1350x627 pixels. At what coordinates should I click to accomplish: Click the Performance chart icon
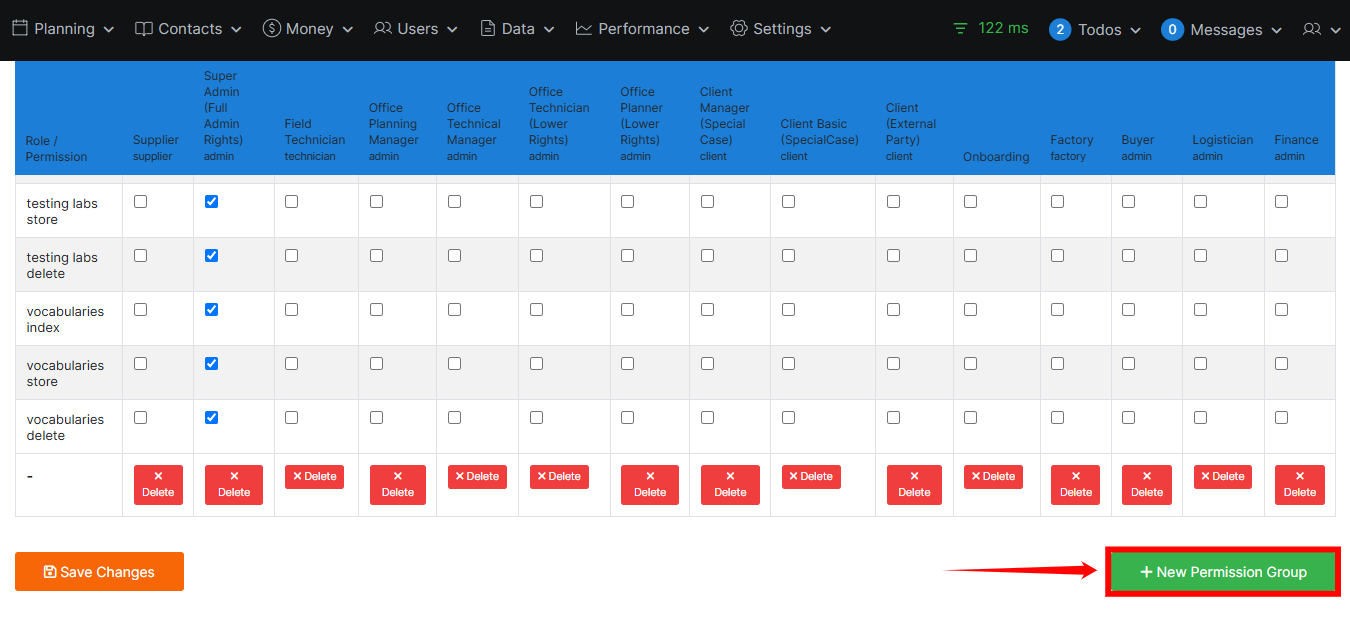pyautogui.click(x=584, y=29)
